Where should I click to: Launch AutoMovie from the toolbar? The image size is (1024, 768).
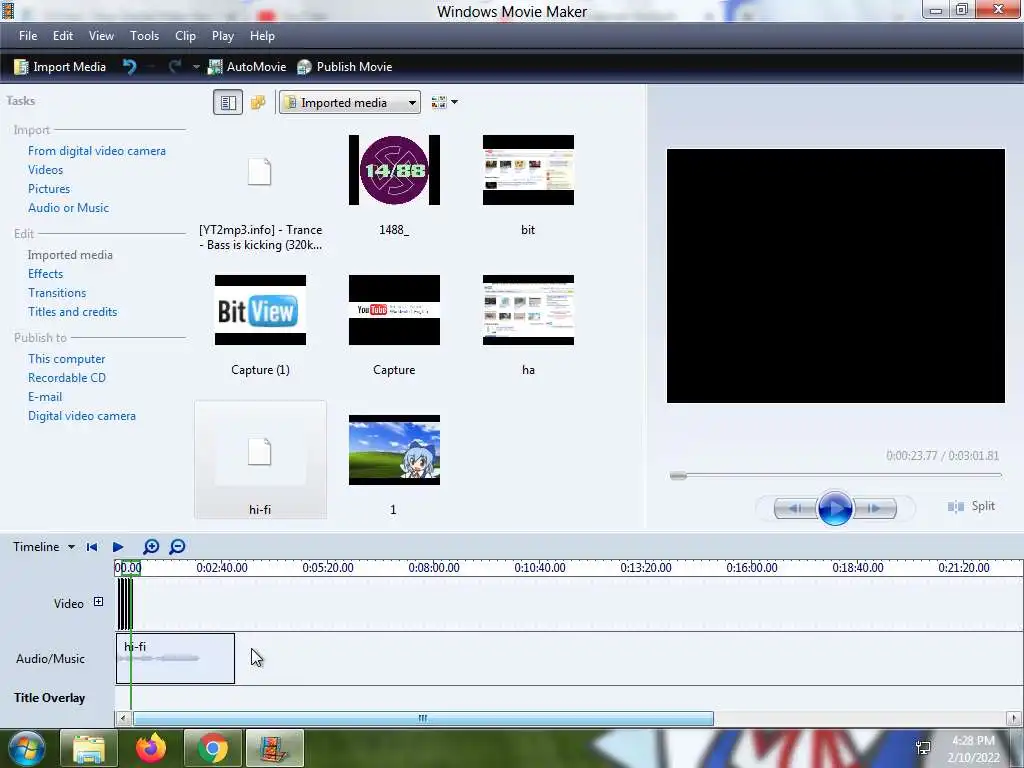tap(247, 67)
